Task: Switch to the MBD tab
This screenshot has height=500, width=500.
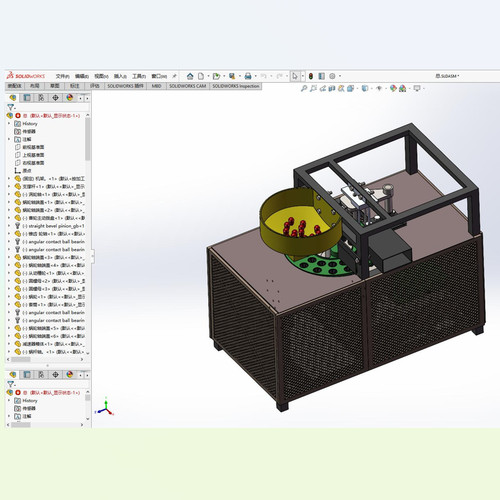Action: point(157,86)
